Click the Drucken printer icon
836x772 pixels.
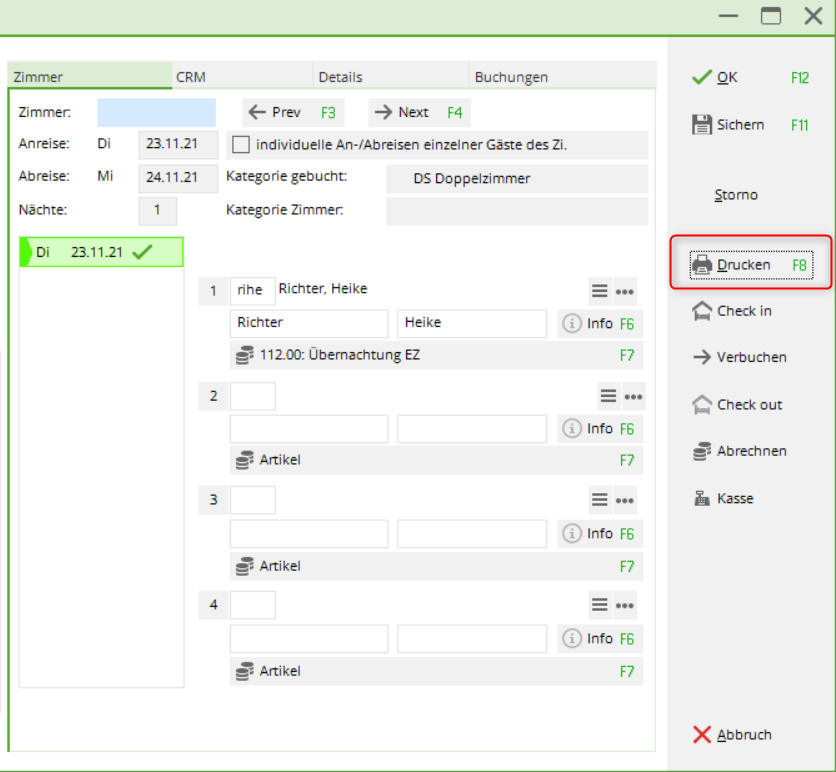point(702,265)
